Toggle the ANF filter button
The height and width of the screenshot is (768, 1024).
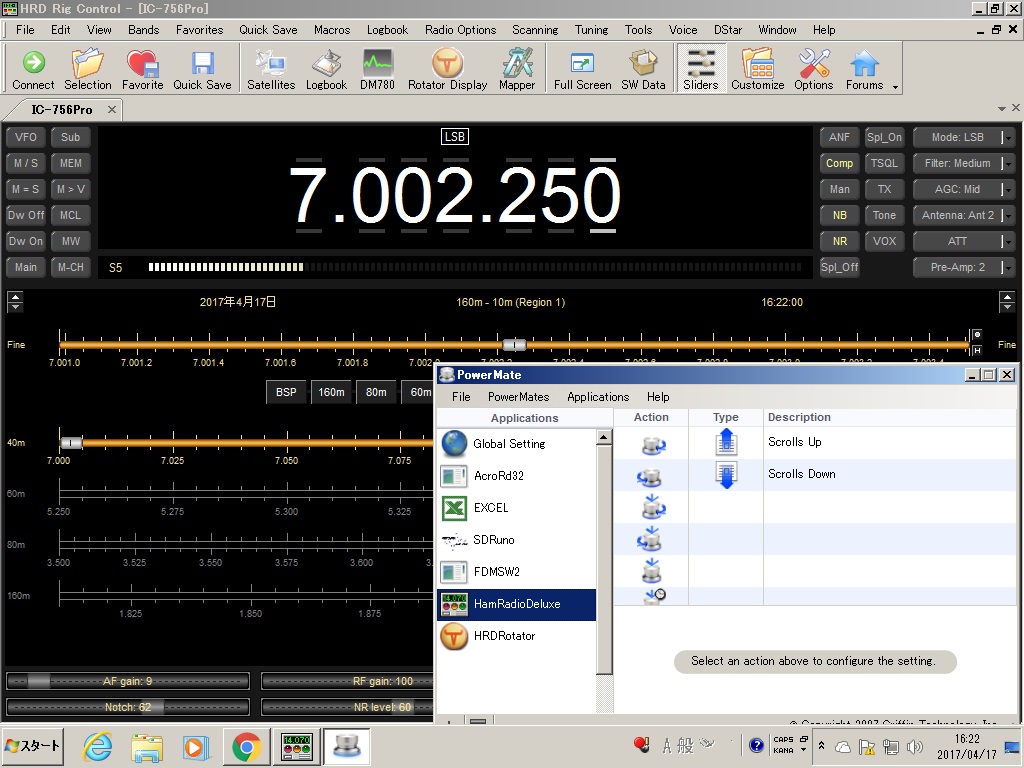(839, 137)
